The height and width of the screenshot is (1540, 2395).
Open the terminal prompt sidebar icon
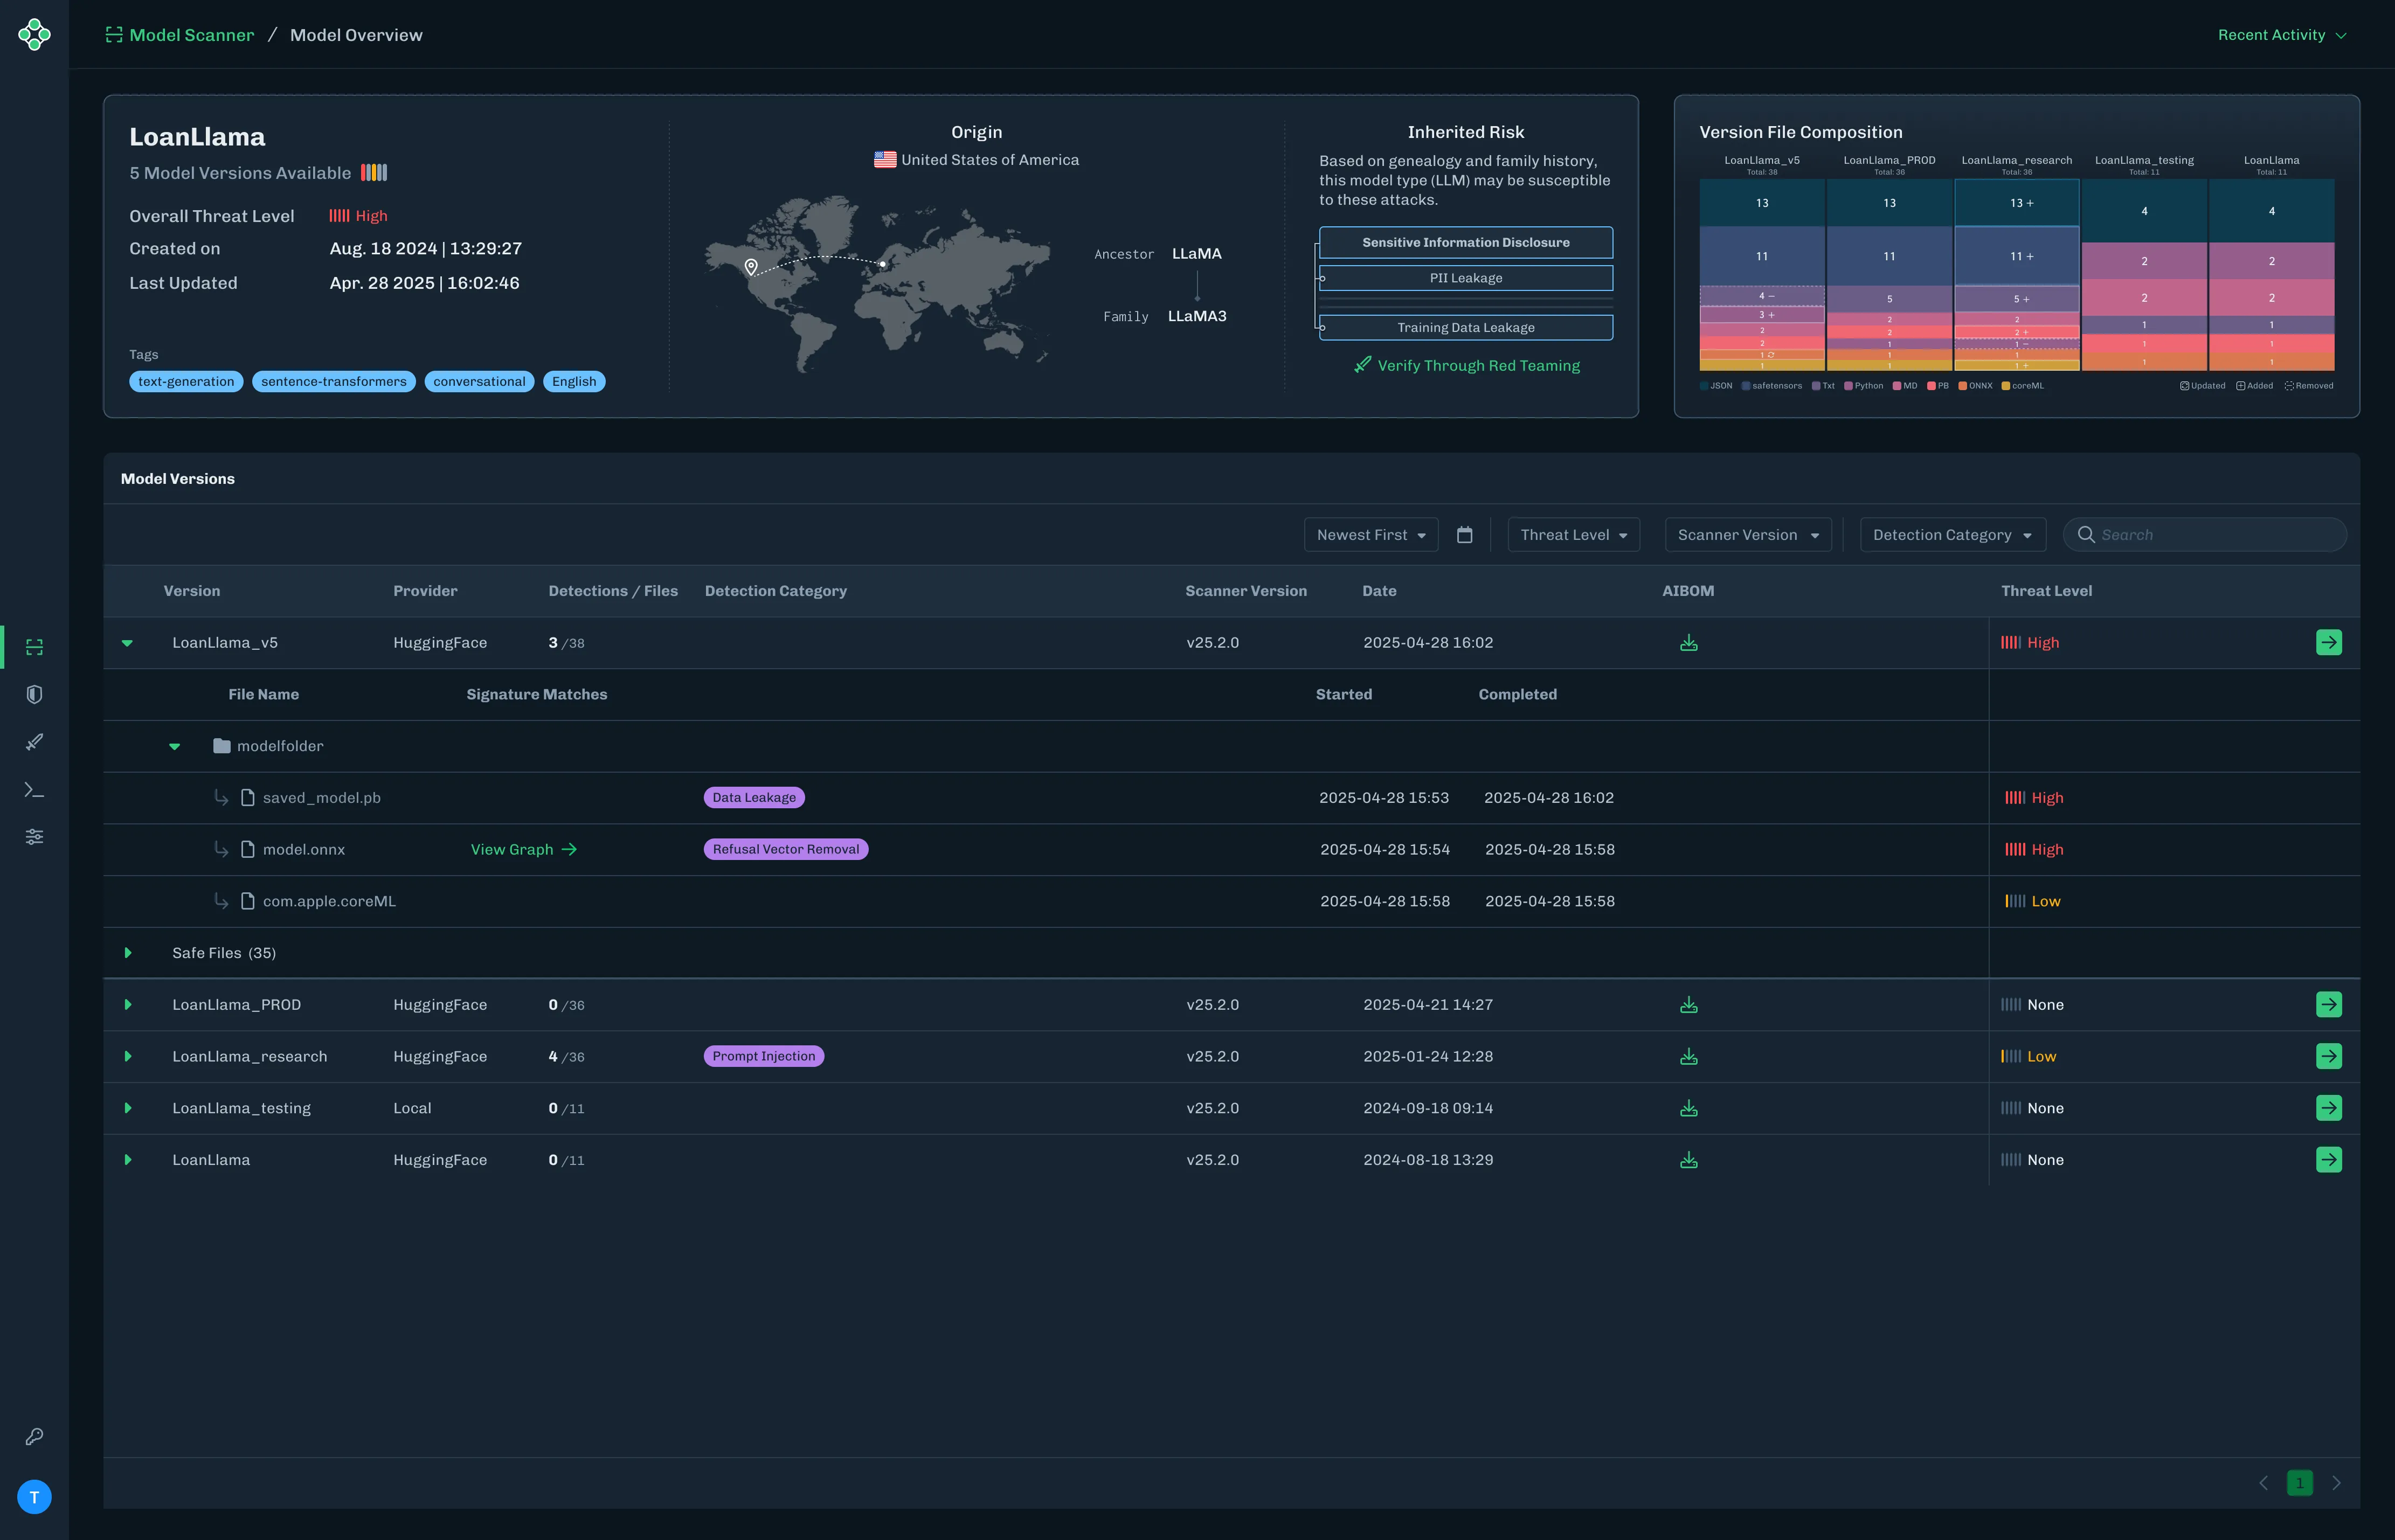[34, 790]
